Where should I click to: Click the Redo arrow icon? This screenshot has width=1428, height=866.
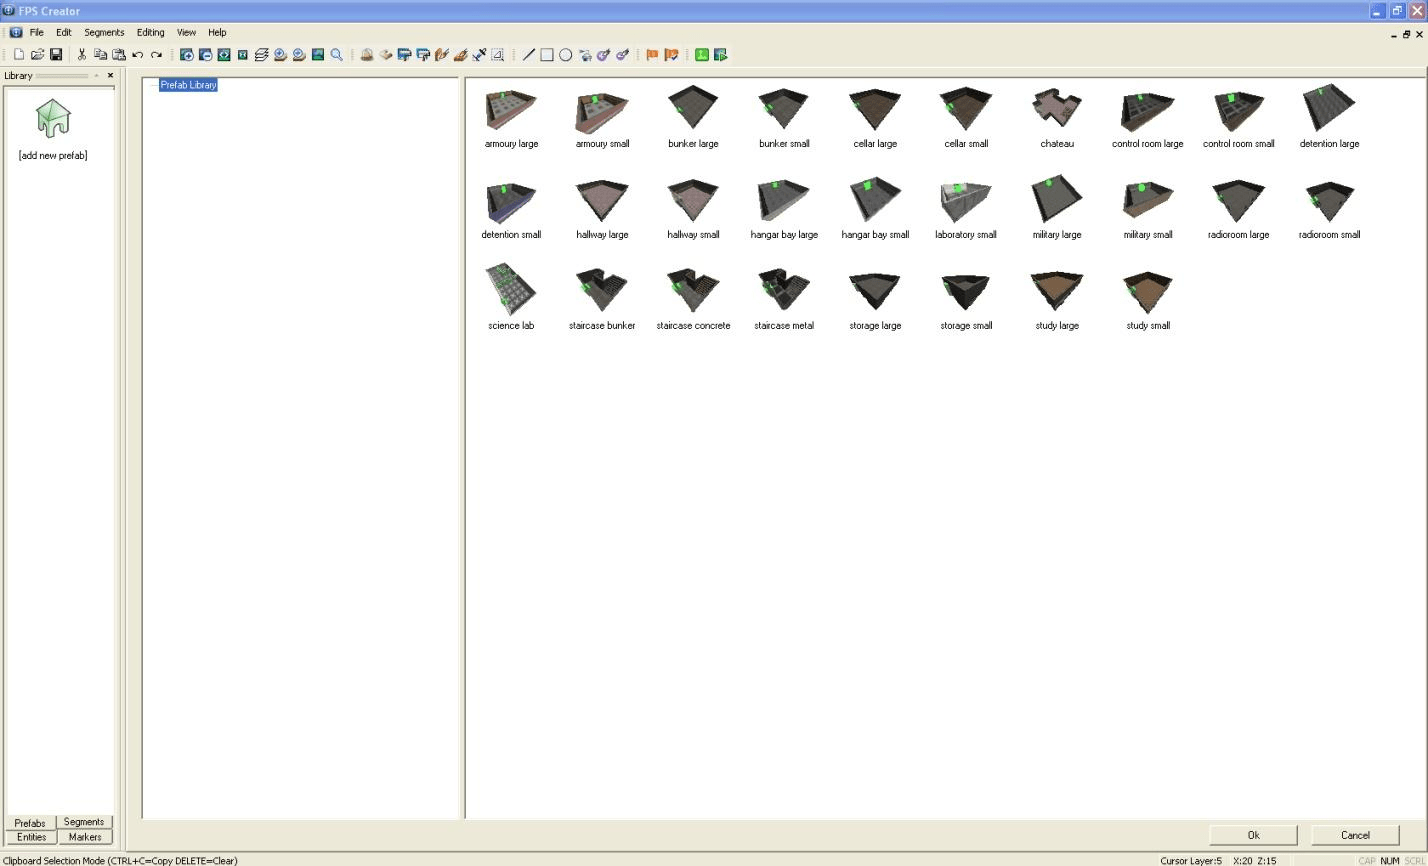(156, 55)
